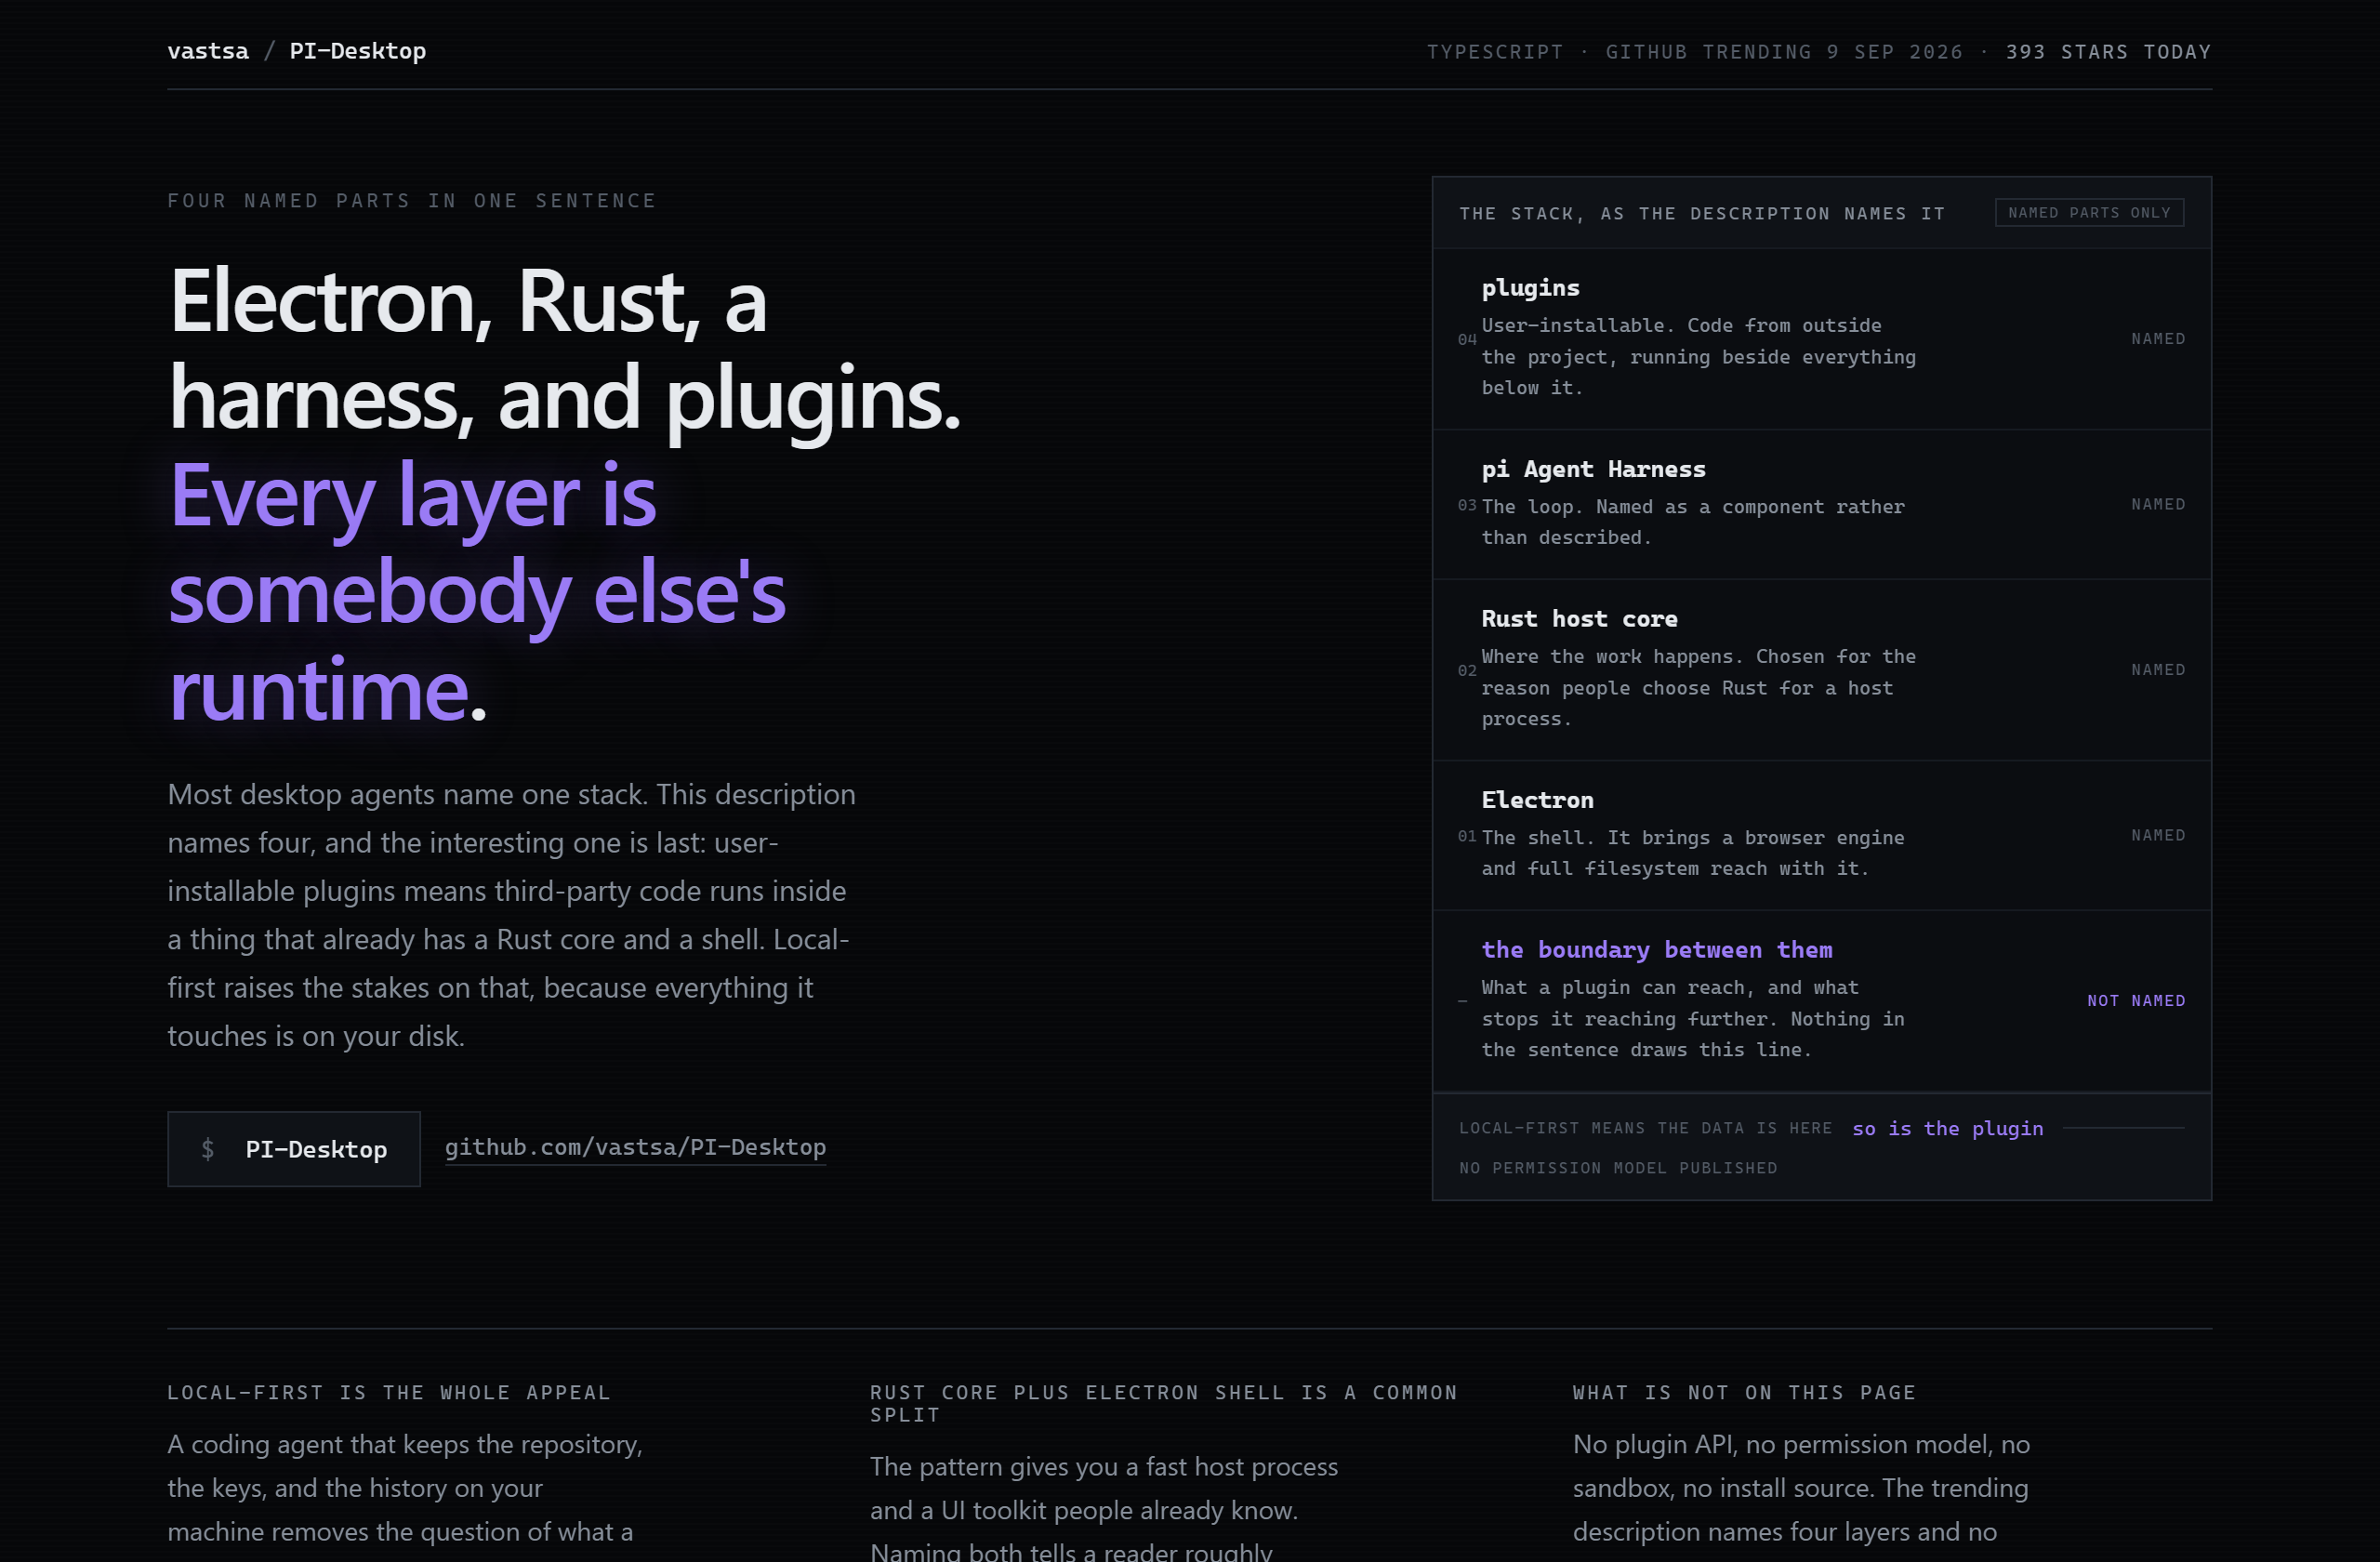Viewport: 2380px width, 1562px height.
Task: Click the vastsa owner name in header
Action: click(x=208, y=51)
